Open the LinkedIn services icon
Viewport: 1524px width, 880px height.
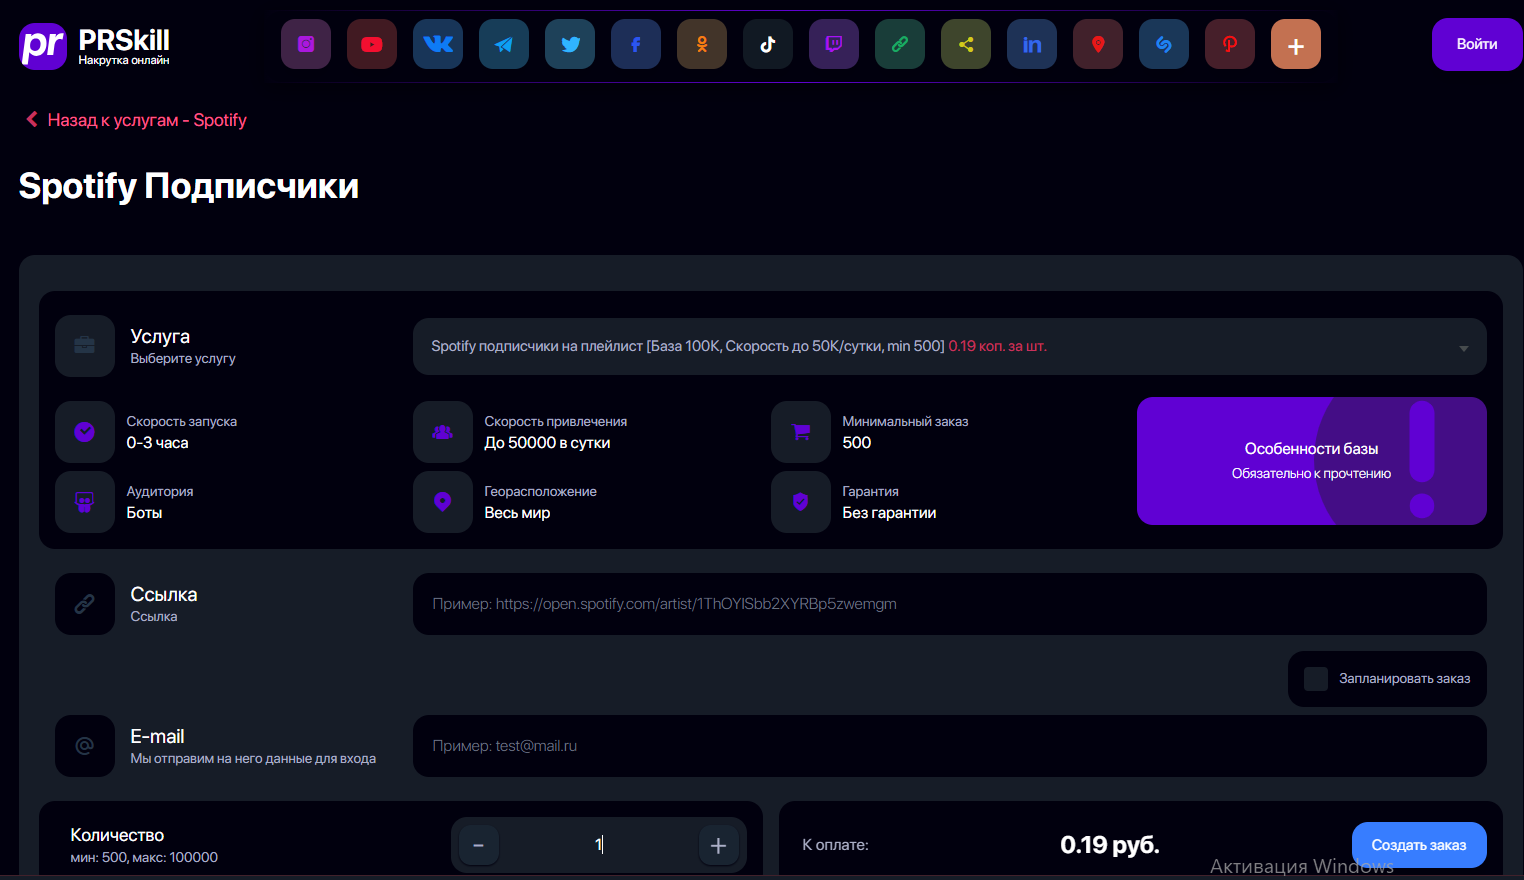[x=1032, y=44]
